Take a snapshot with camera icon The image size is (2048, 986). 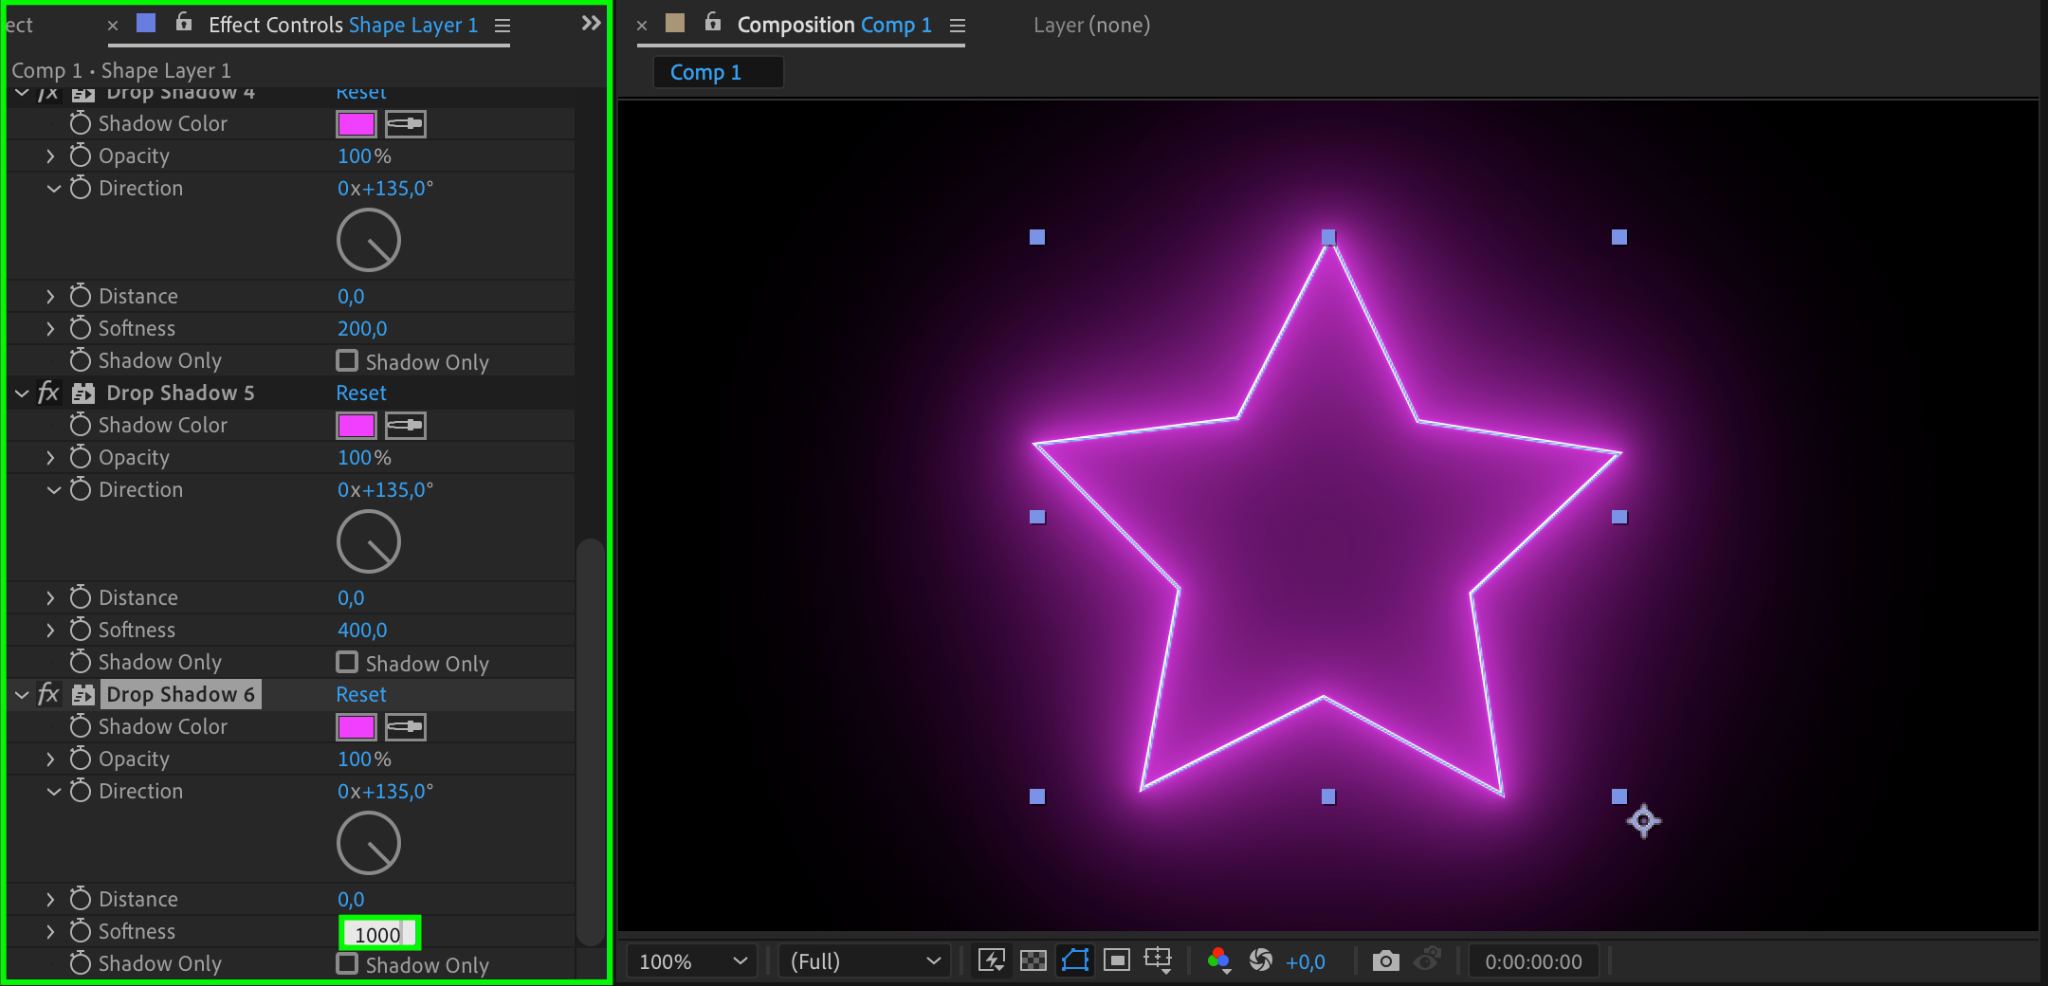point(1385,961)
